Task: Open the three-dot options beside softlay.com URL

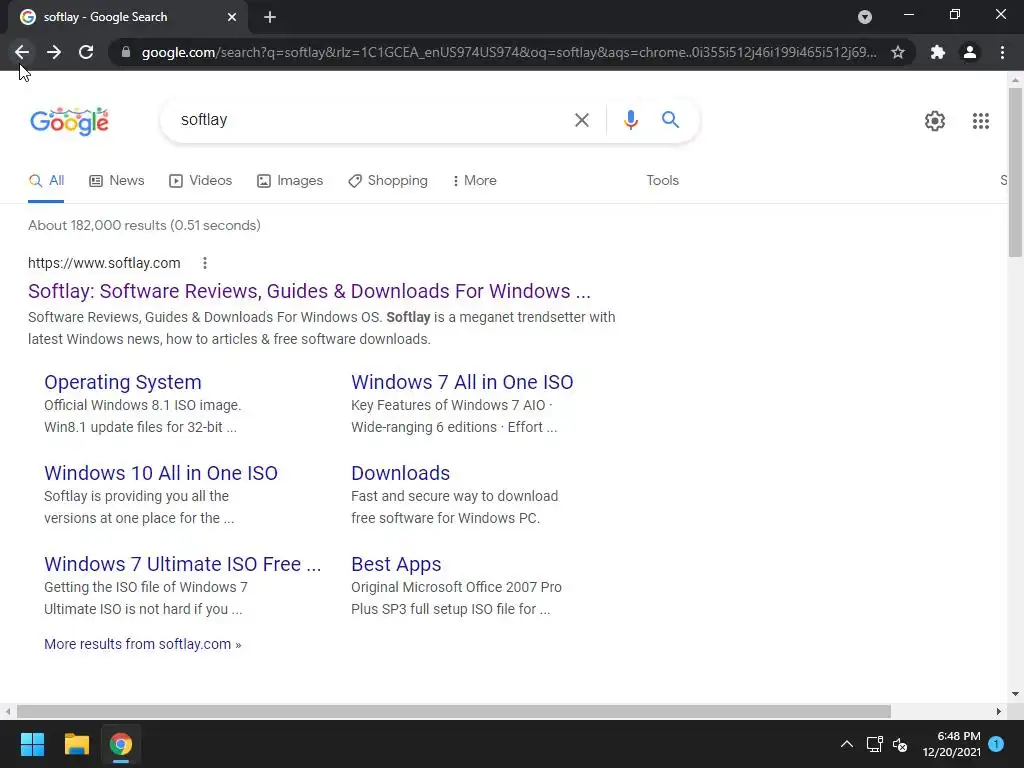Action: [204, 263]
